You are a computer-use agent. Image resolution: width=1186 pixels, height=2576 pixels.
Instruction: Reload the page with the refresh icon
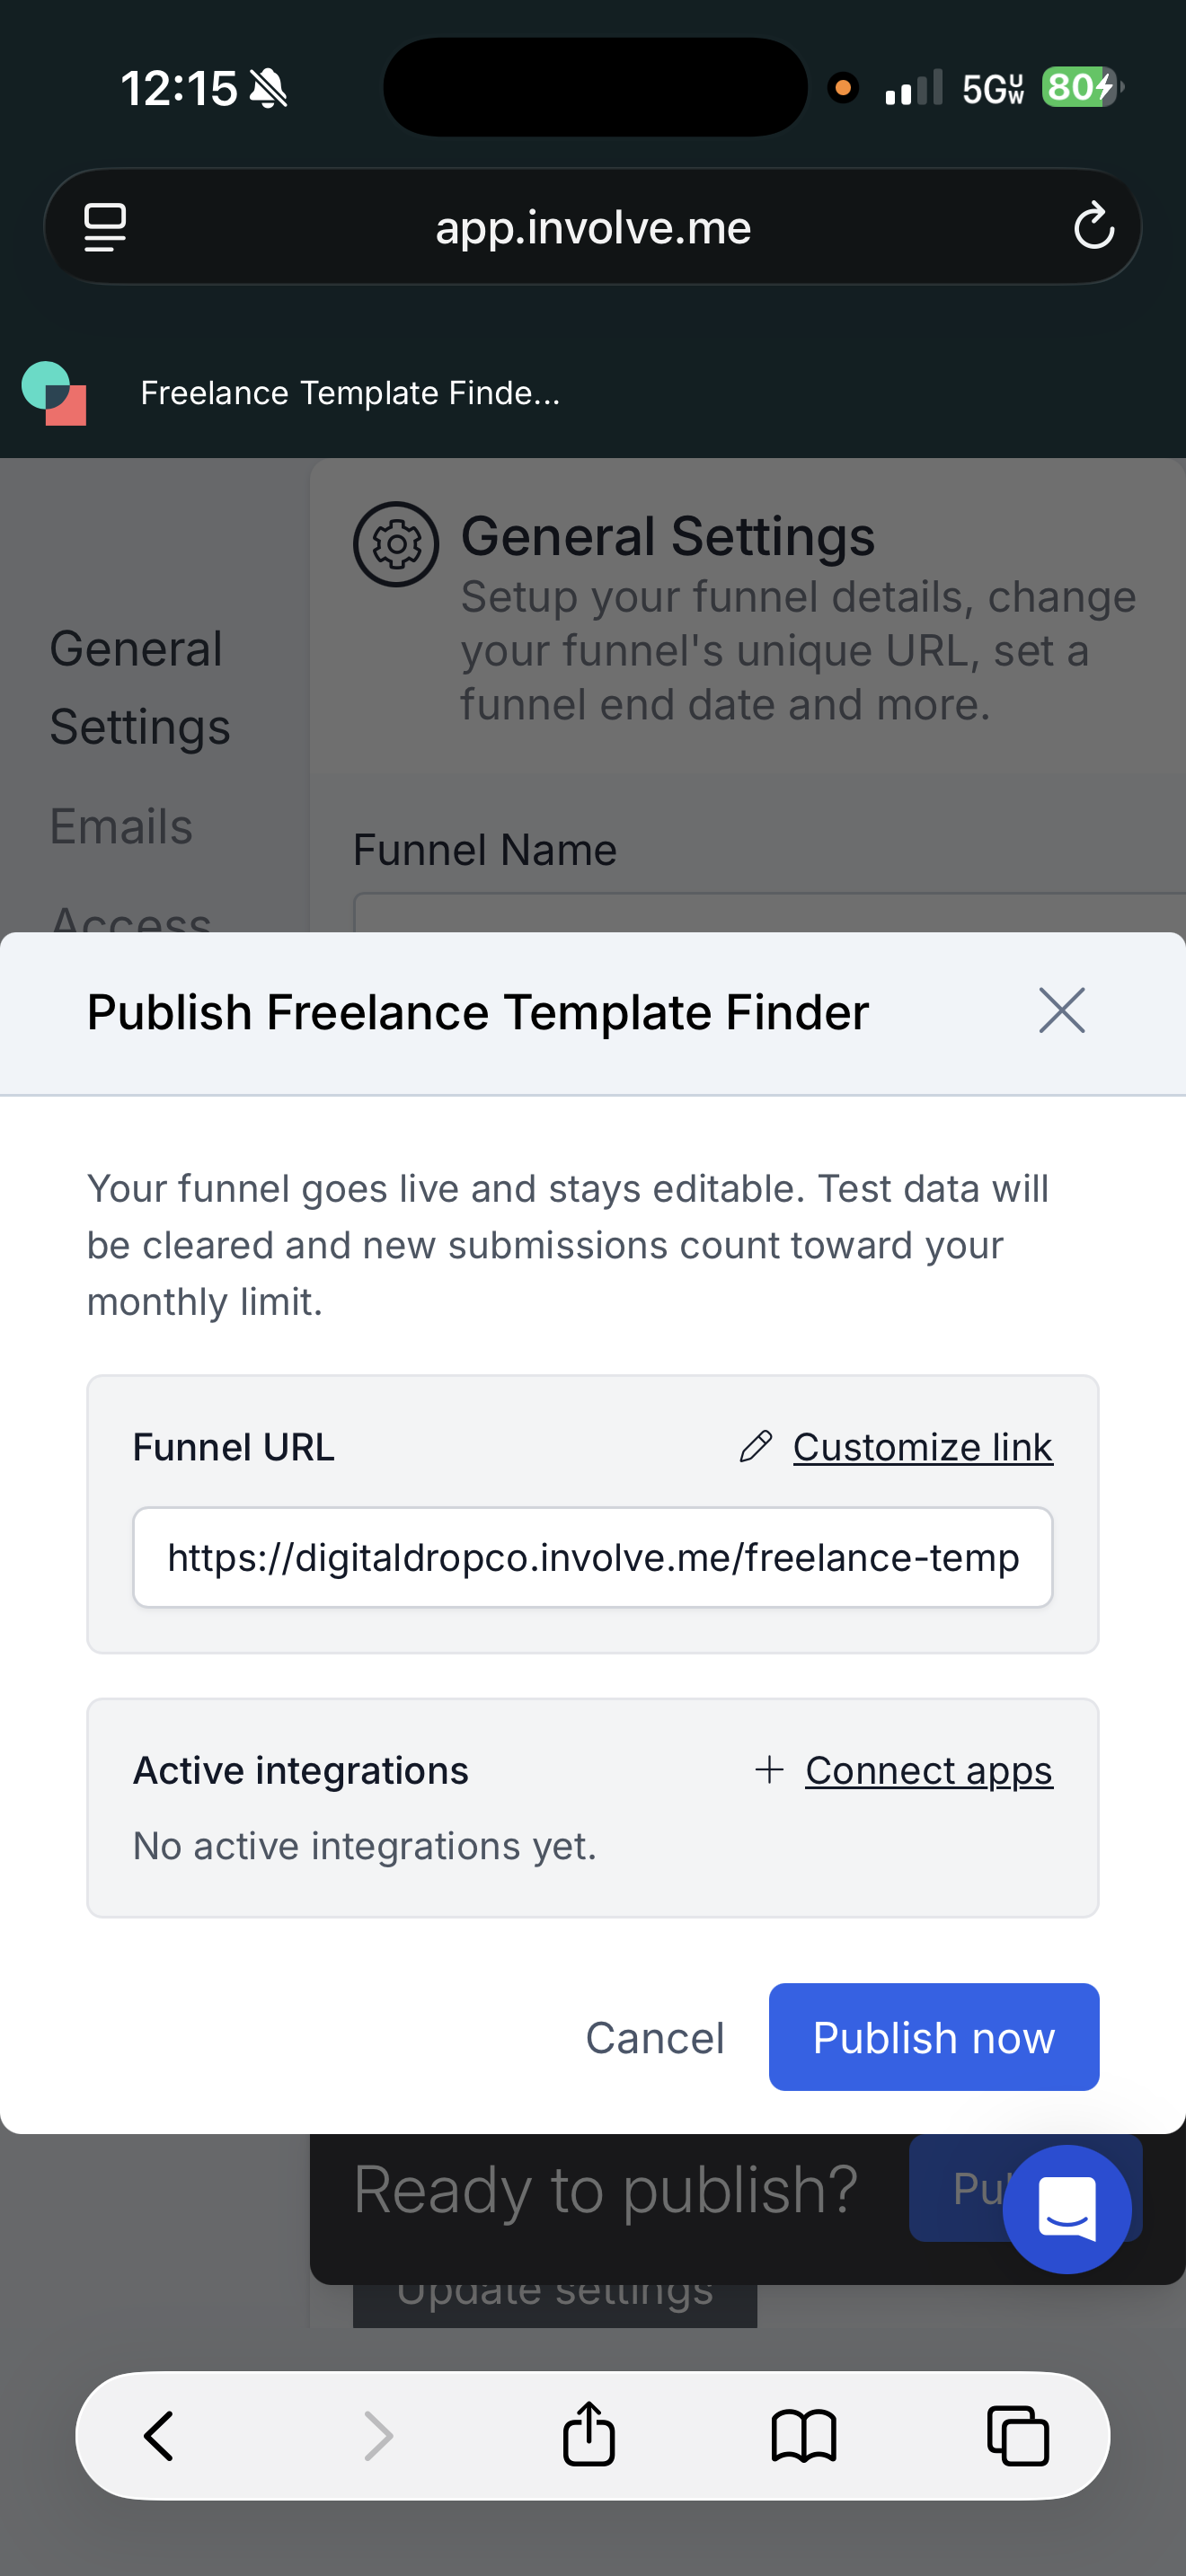pyautogui.click(x=1093, y=227)
